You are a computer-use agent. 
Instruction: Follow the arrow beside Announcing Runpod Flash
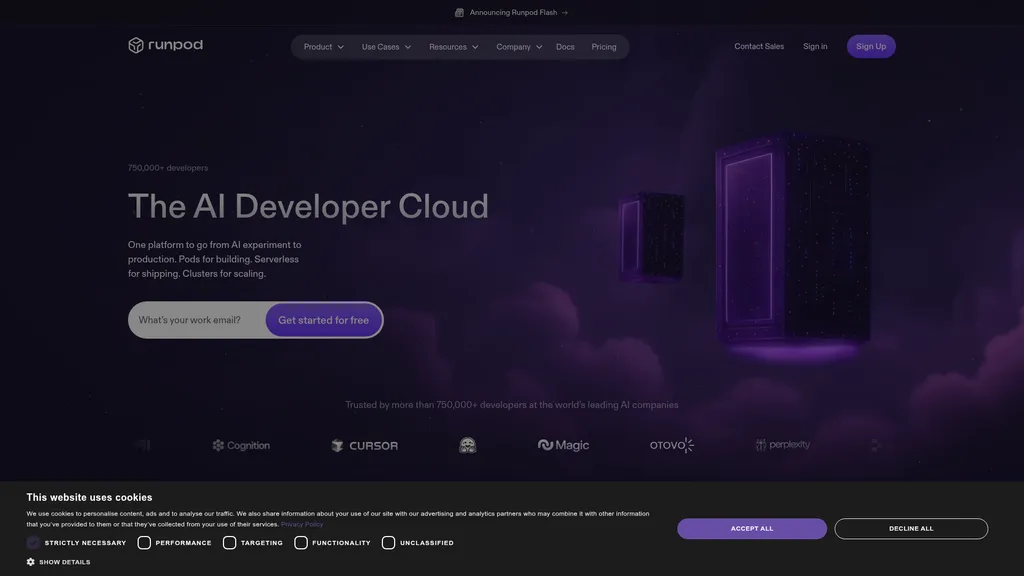[565, 12]
